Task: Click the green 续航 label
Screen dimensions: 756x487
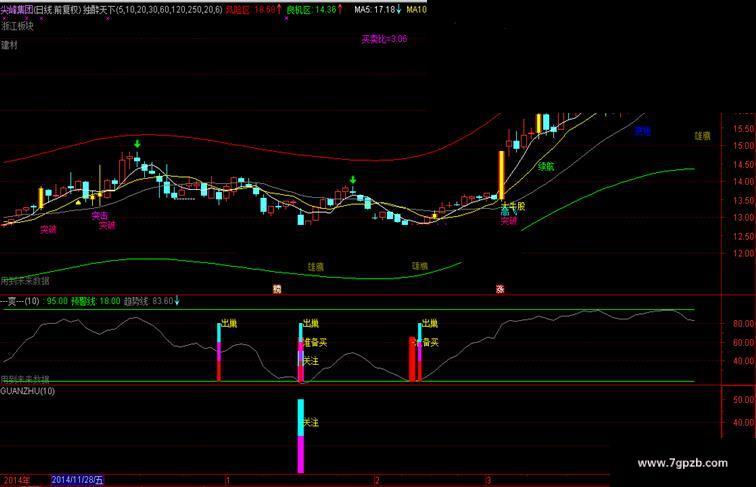Action: click(x=546, y=167)
